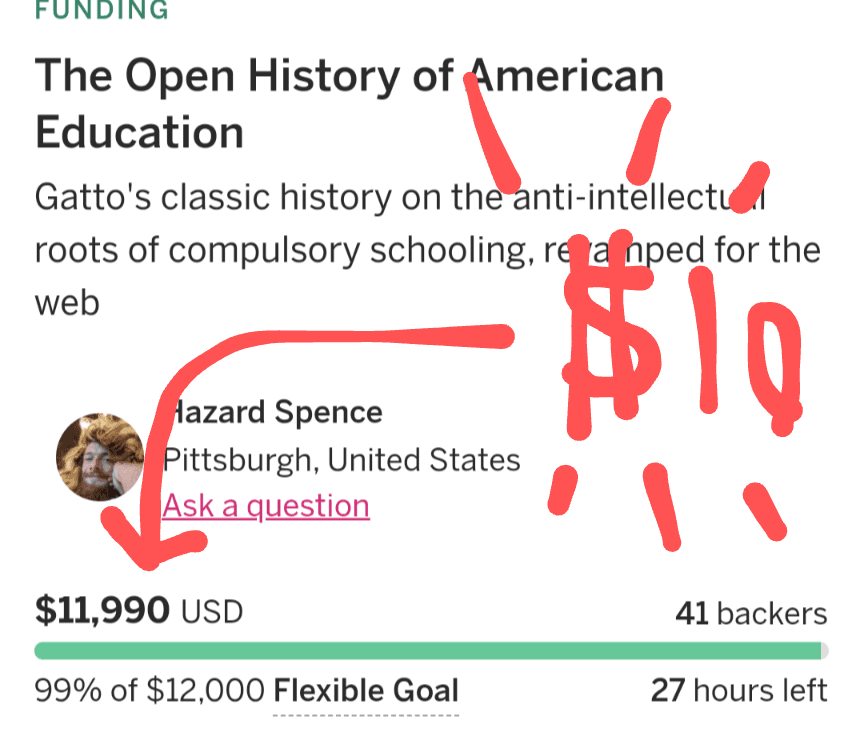Click the gray unfilled end of progress bar

click(824, 651)
